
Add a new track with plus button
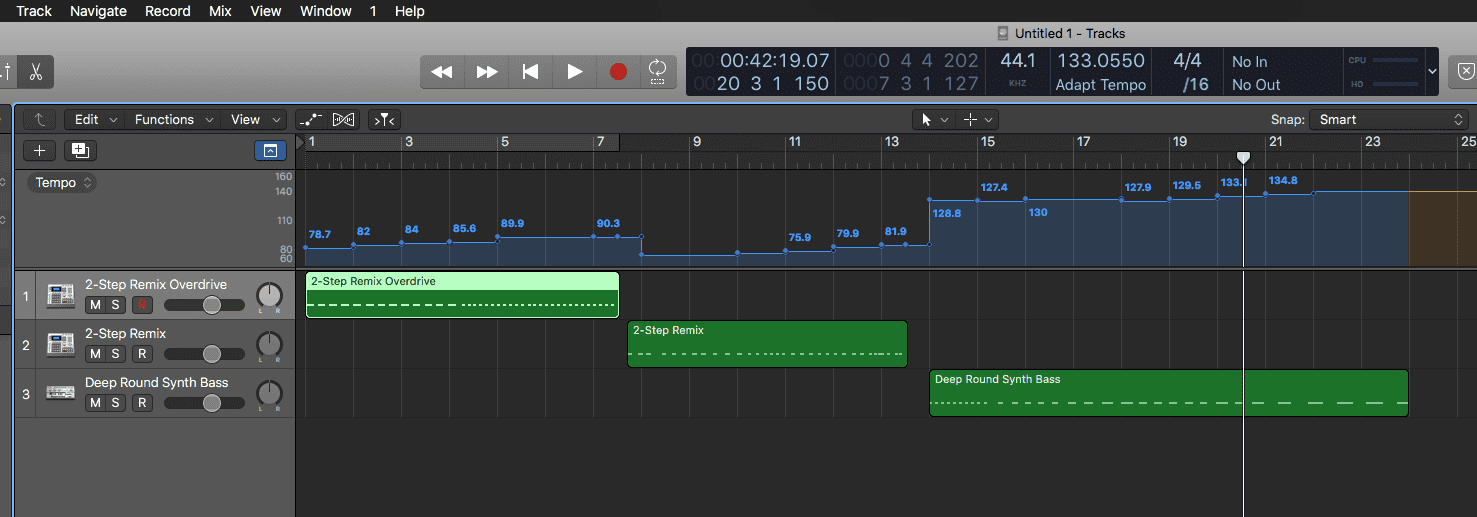[x=39, y=151]
